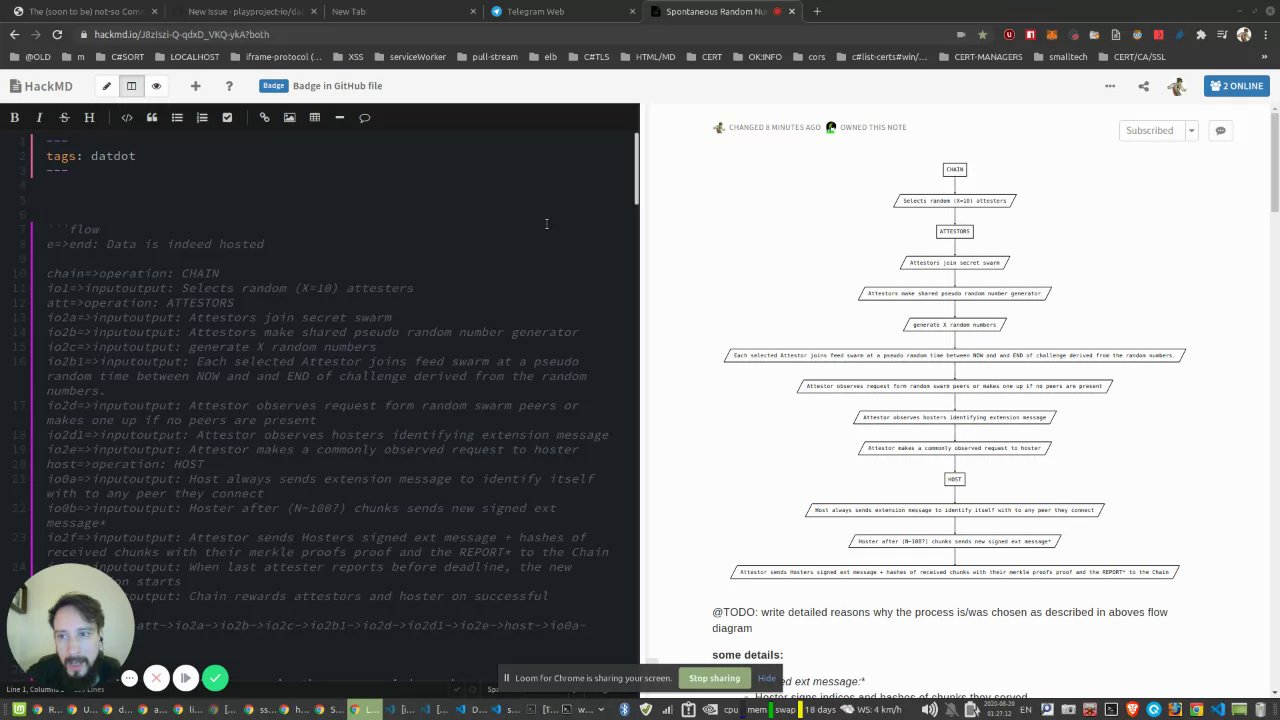This screenshot has height=720, width=1280.
Task: Click the HOST node in flow diagram
Action: (954, 479)
